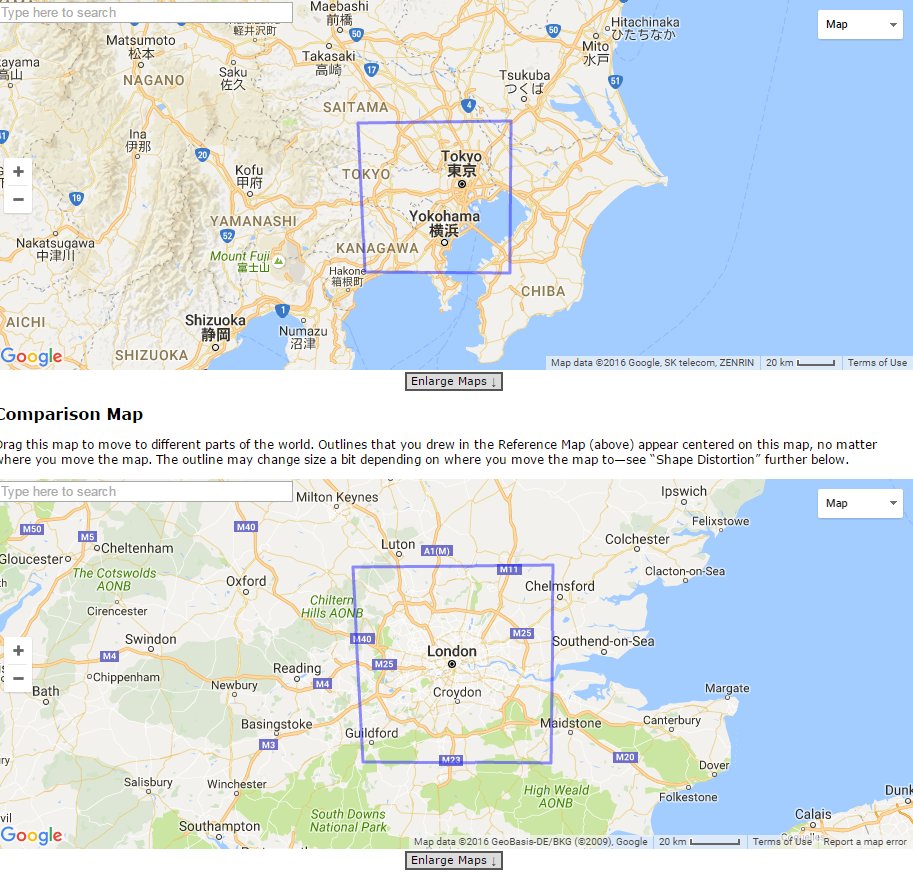Click the M3 shield near Basingstoke
The height and width of the screenshot is (876, 913).
click(268, 744)
